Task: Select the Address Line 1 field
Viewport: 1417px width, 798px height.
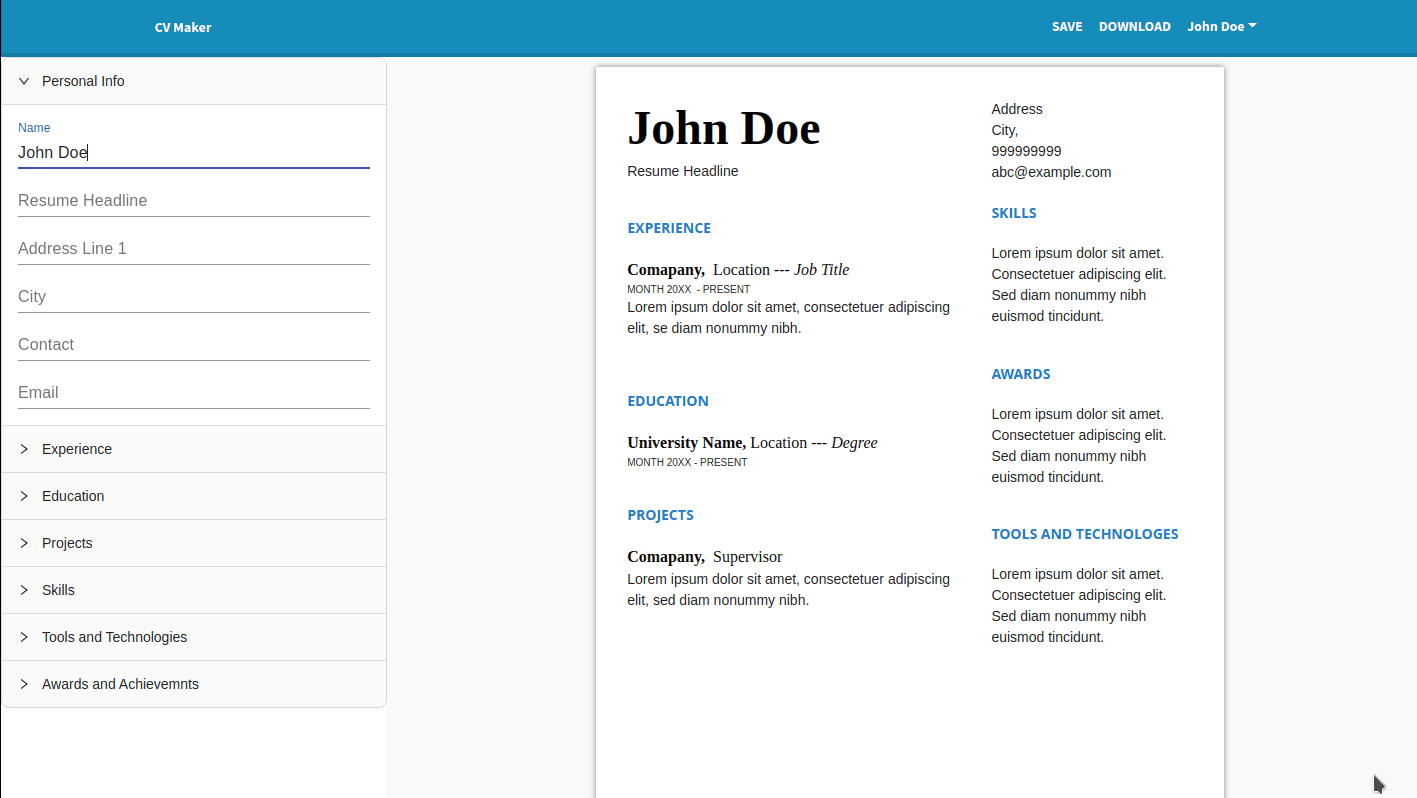Action: point(193,249)
